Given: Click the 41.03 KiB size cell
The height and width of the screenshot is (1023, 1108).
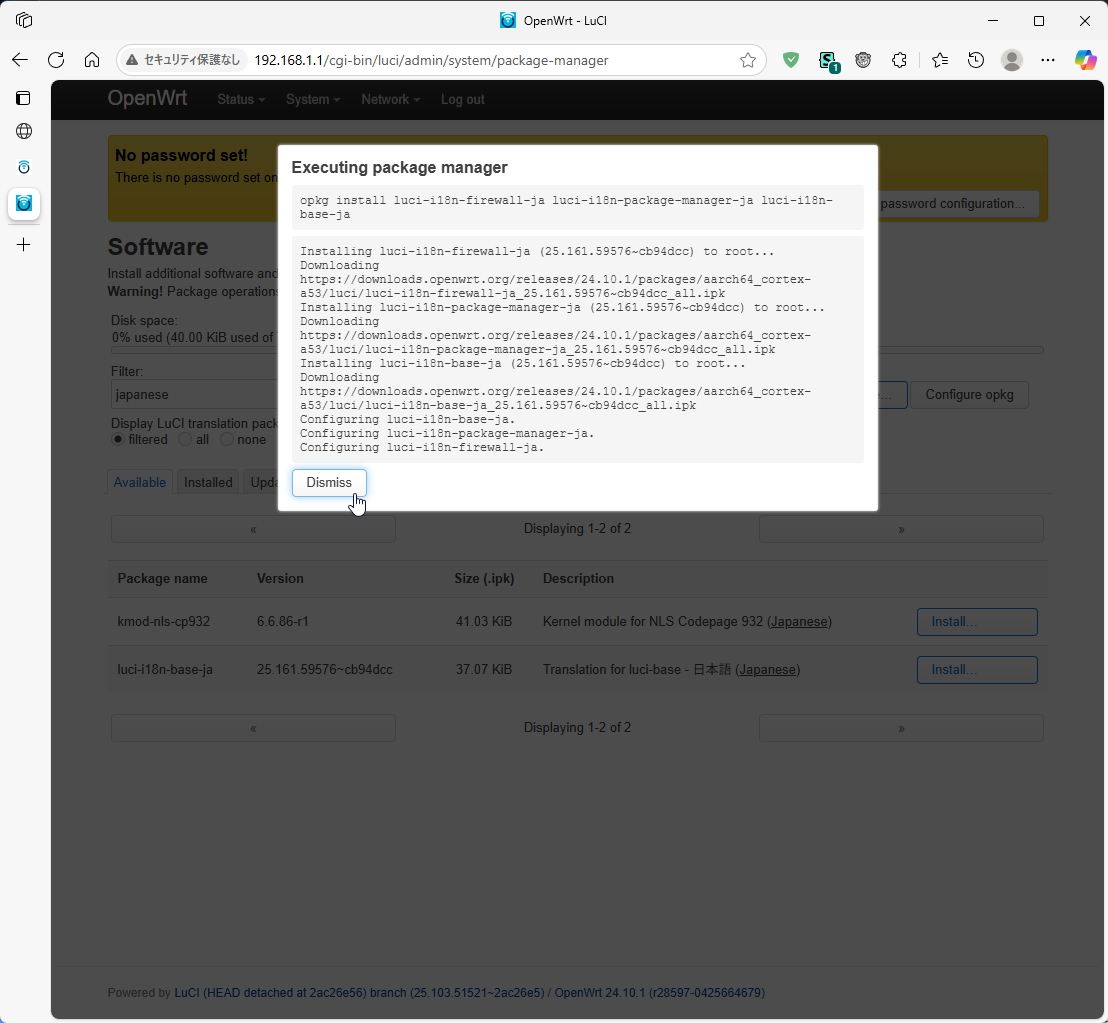Looking at the screenshot, I should [483, 622].
